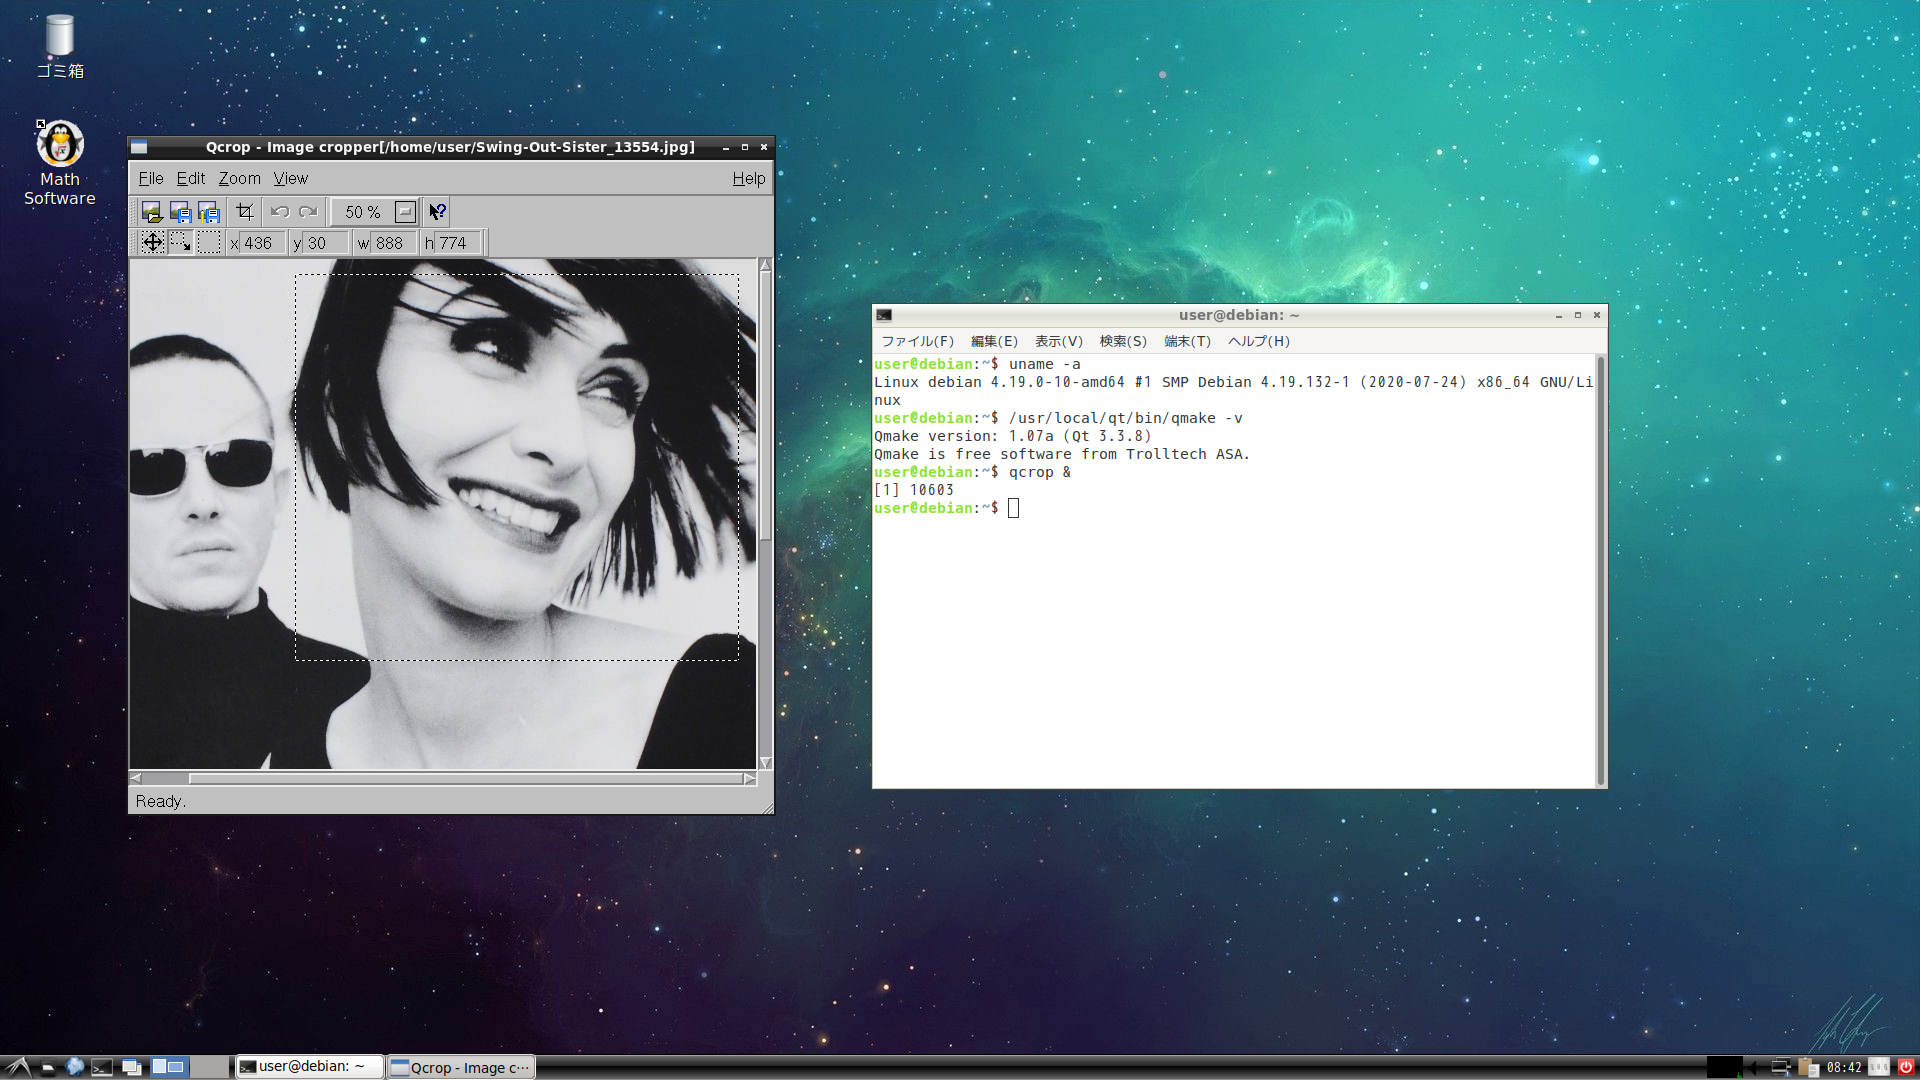Image resolution: width=1920 pixels, height=1080 pixels.
Task: Click the x coordinate field showing 436
Action: pos(264,243)
